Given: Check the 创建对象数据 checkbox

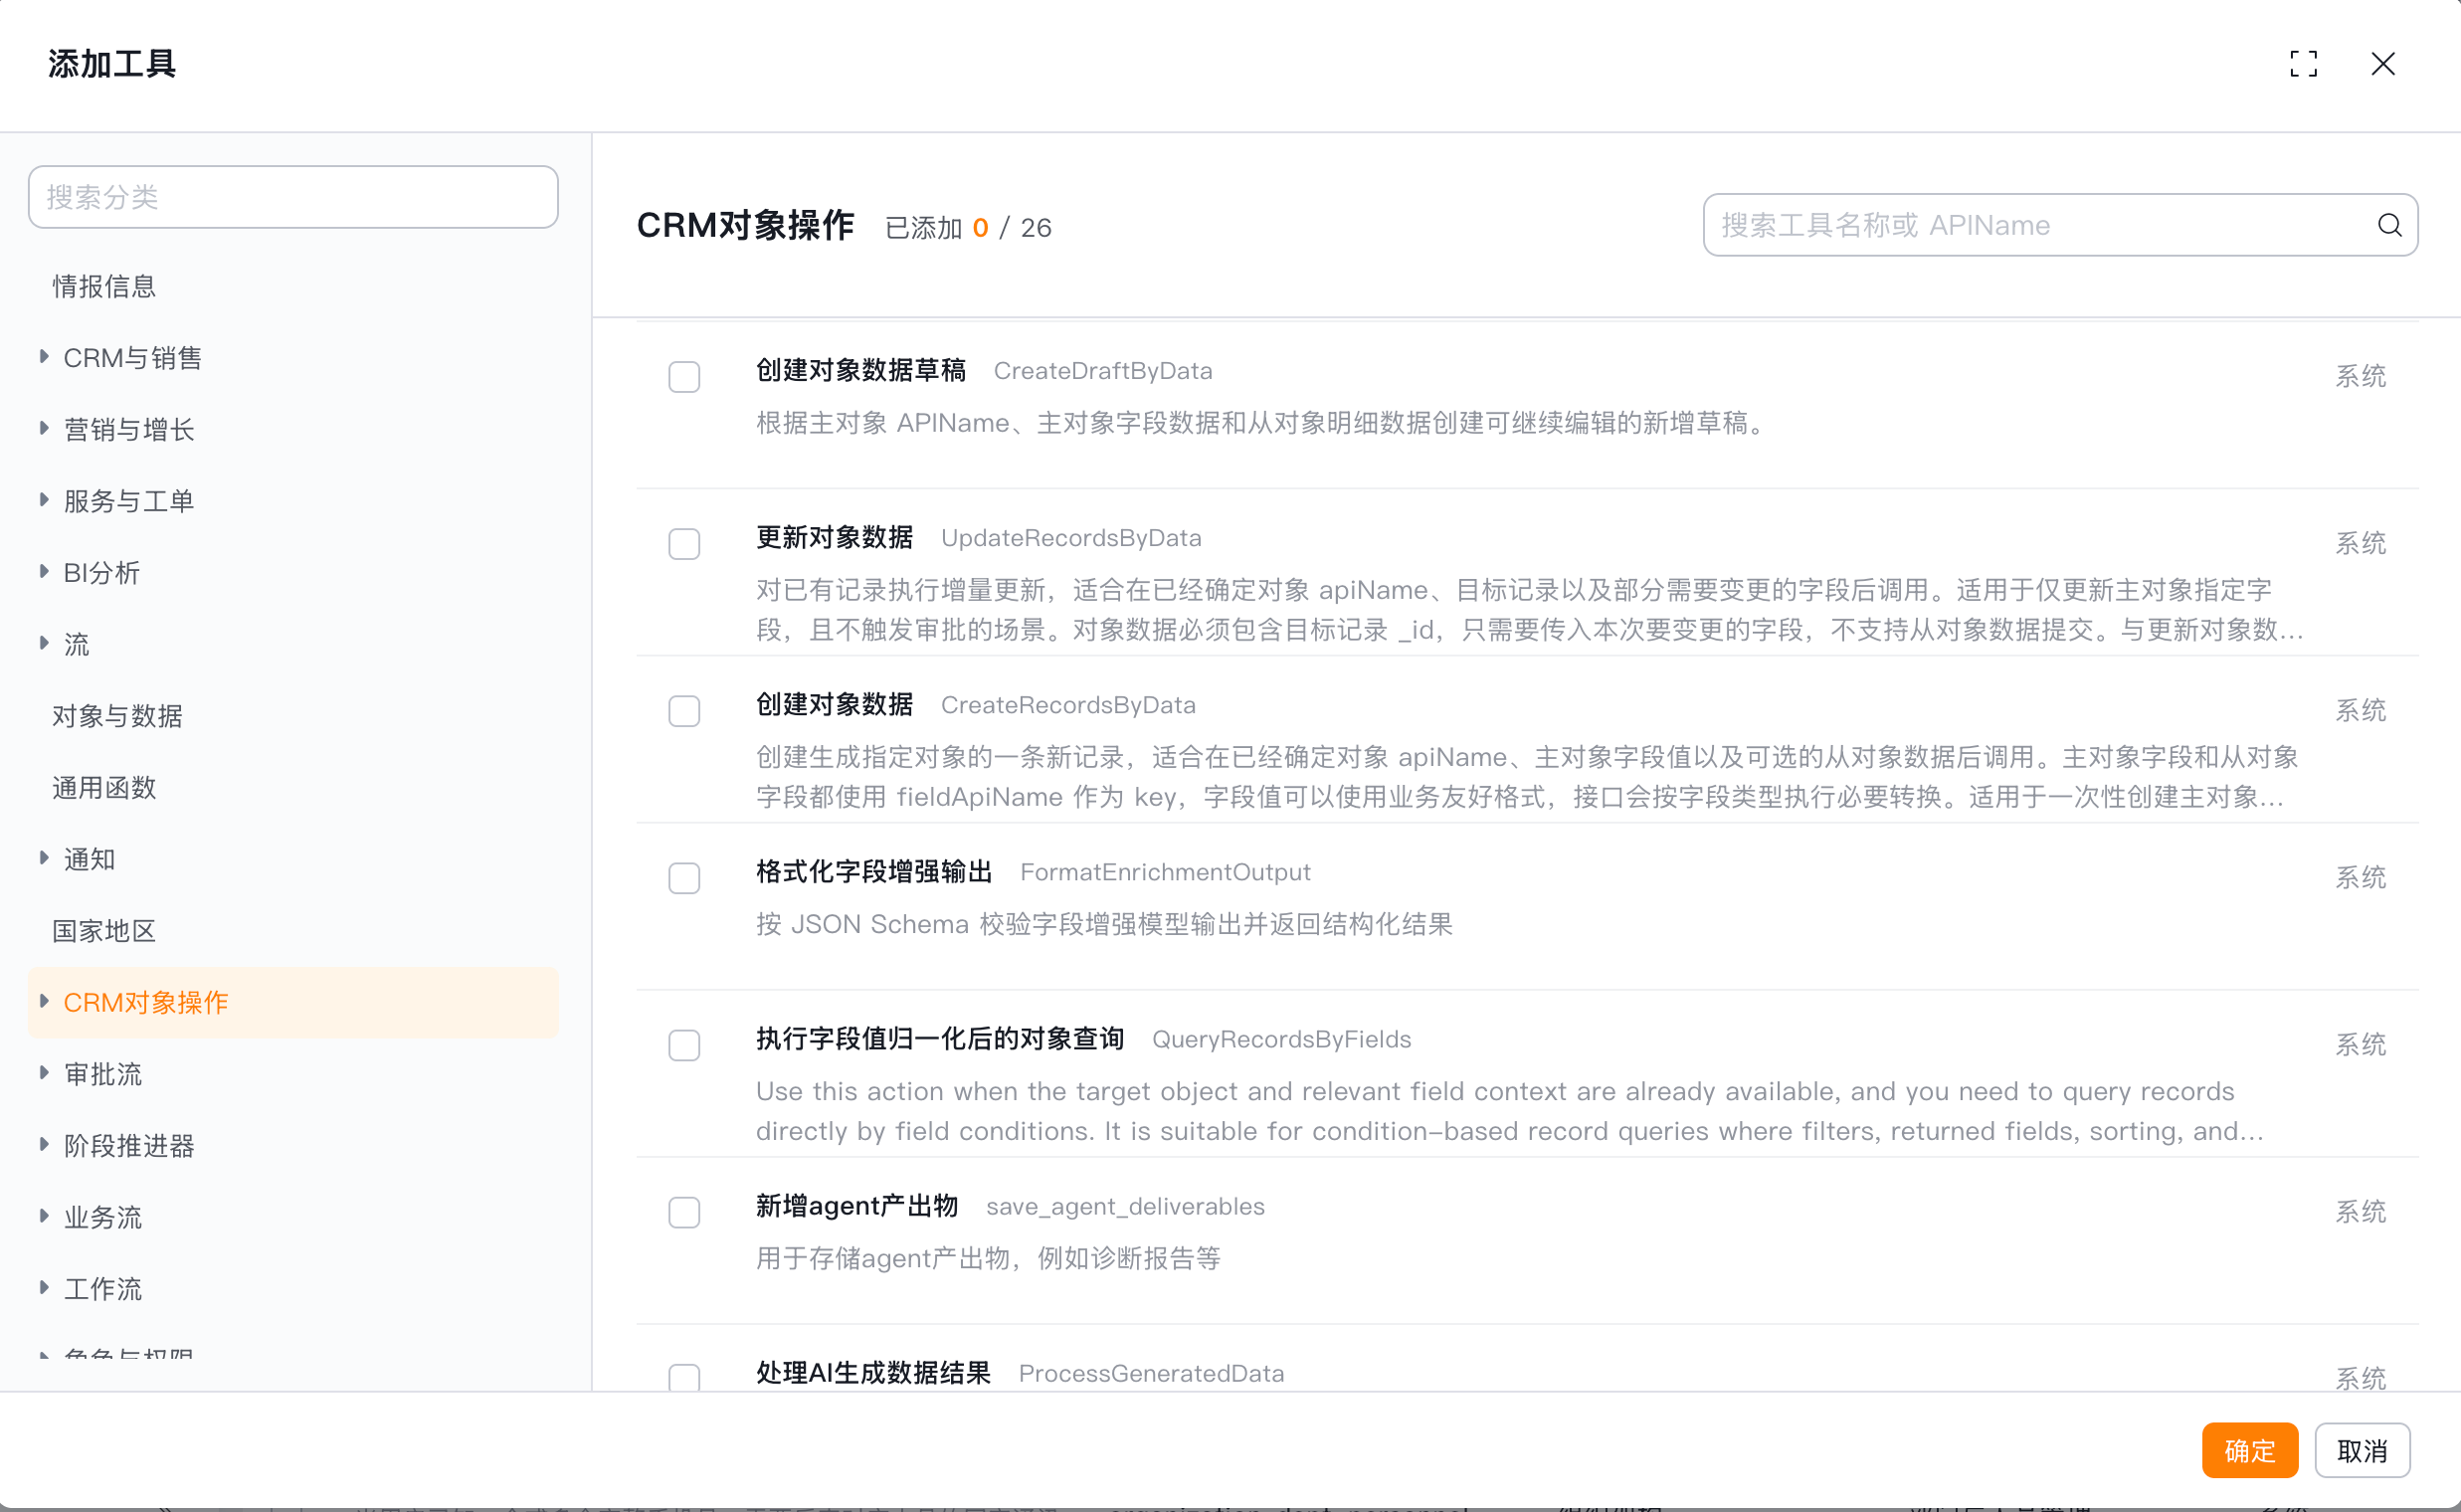Looking at the screenshot, I should [x=684, y=711].
